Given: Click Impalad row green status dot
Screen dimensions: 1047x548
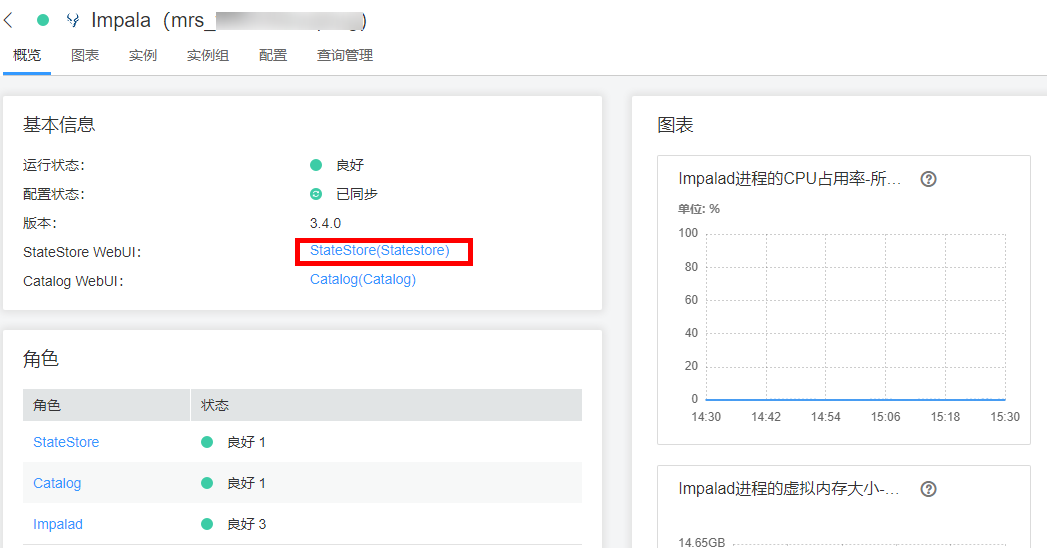Looking at the screenshot, I should tap(207, 524).
